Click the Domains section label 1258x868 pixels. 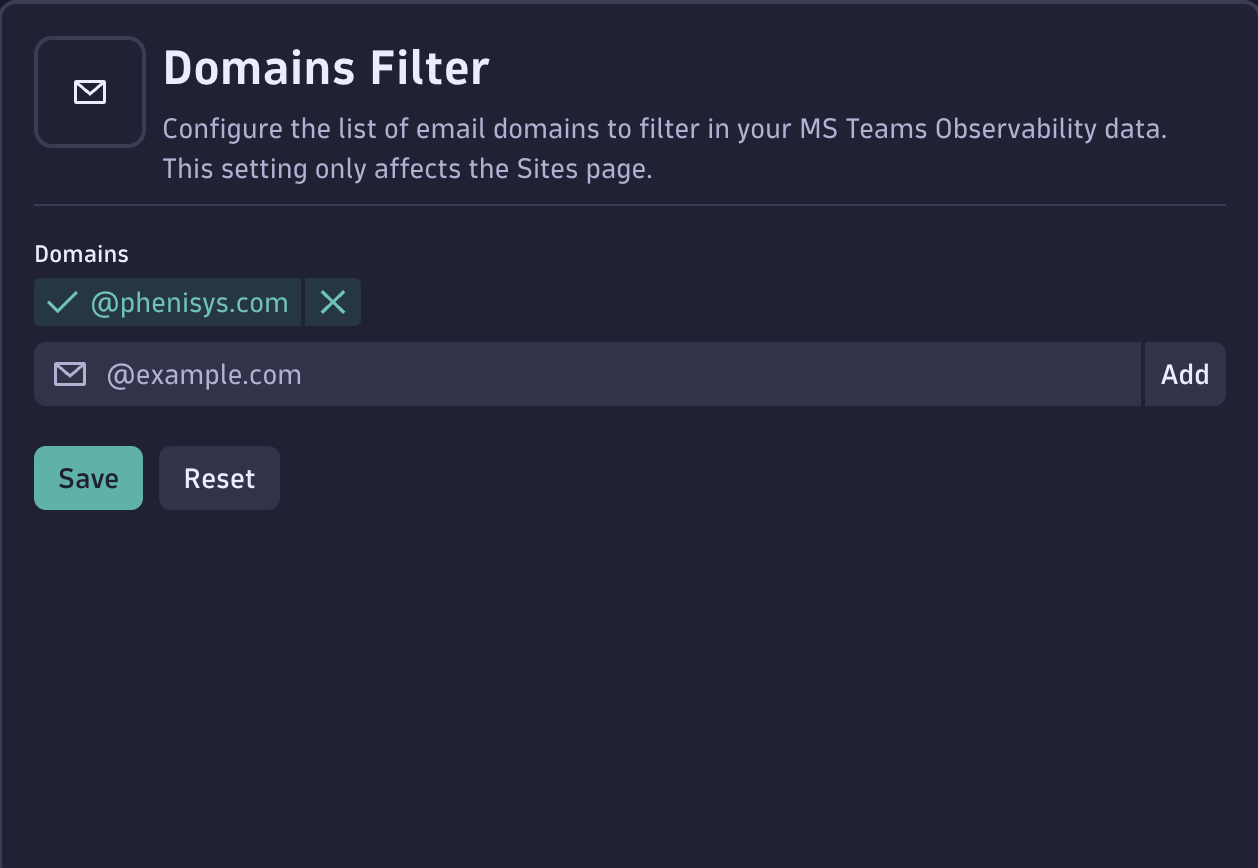tap(81, 253)
